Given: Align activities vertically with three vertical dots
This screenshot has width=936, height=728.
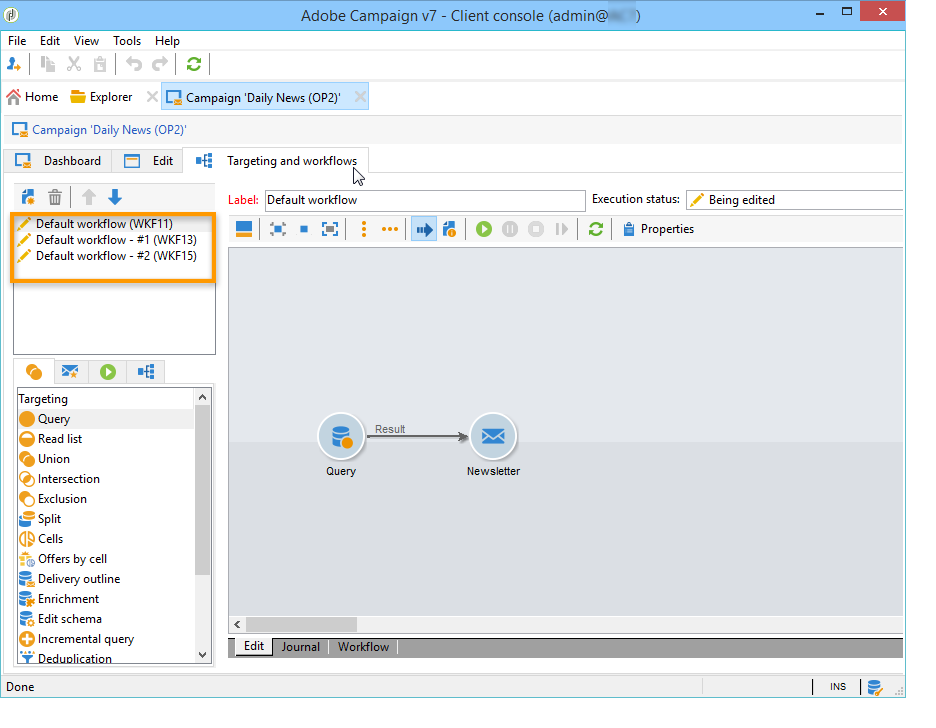Looking at the screenshot, I should [x=364, y=229].
